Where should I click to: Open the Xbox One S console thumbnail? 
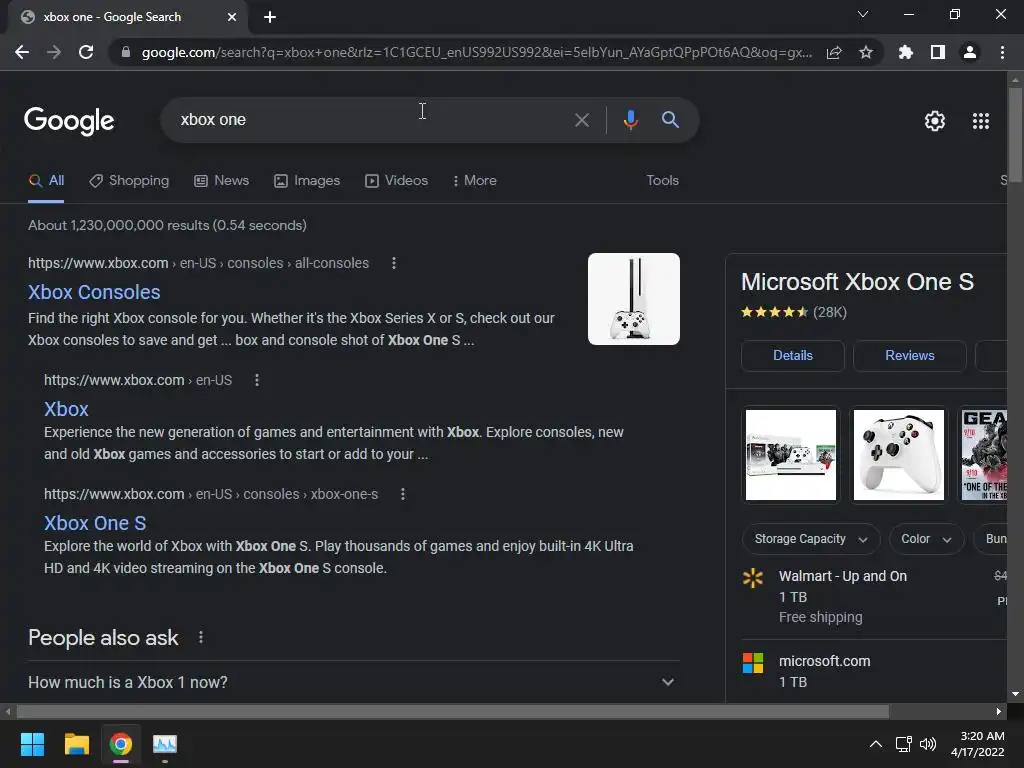[x=633, y=299]
